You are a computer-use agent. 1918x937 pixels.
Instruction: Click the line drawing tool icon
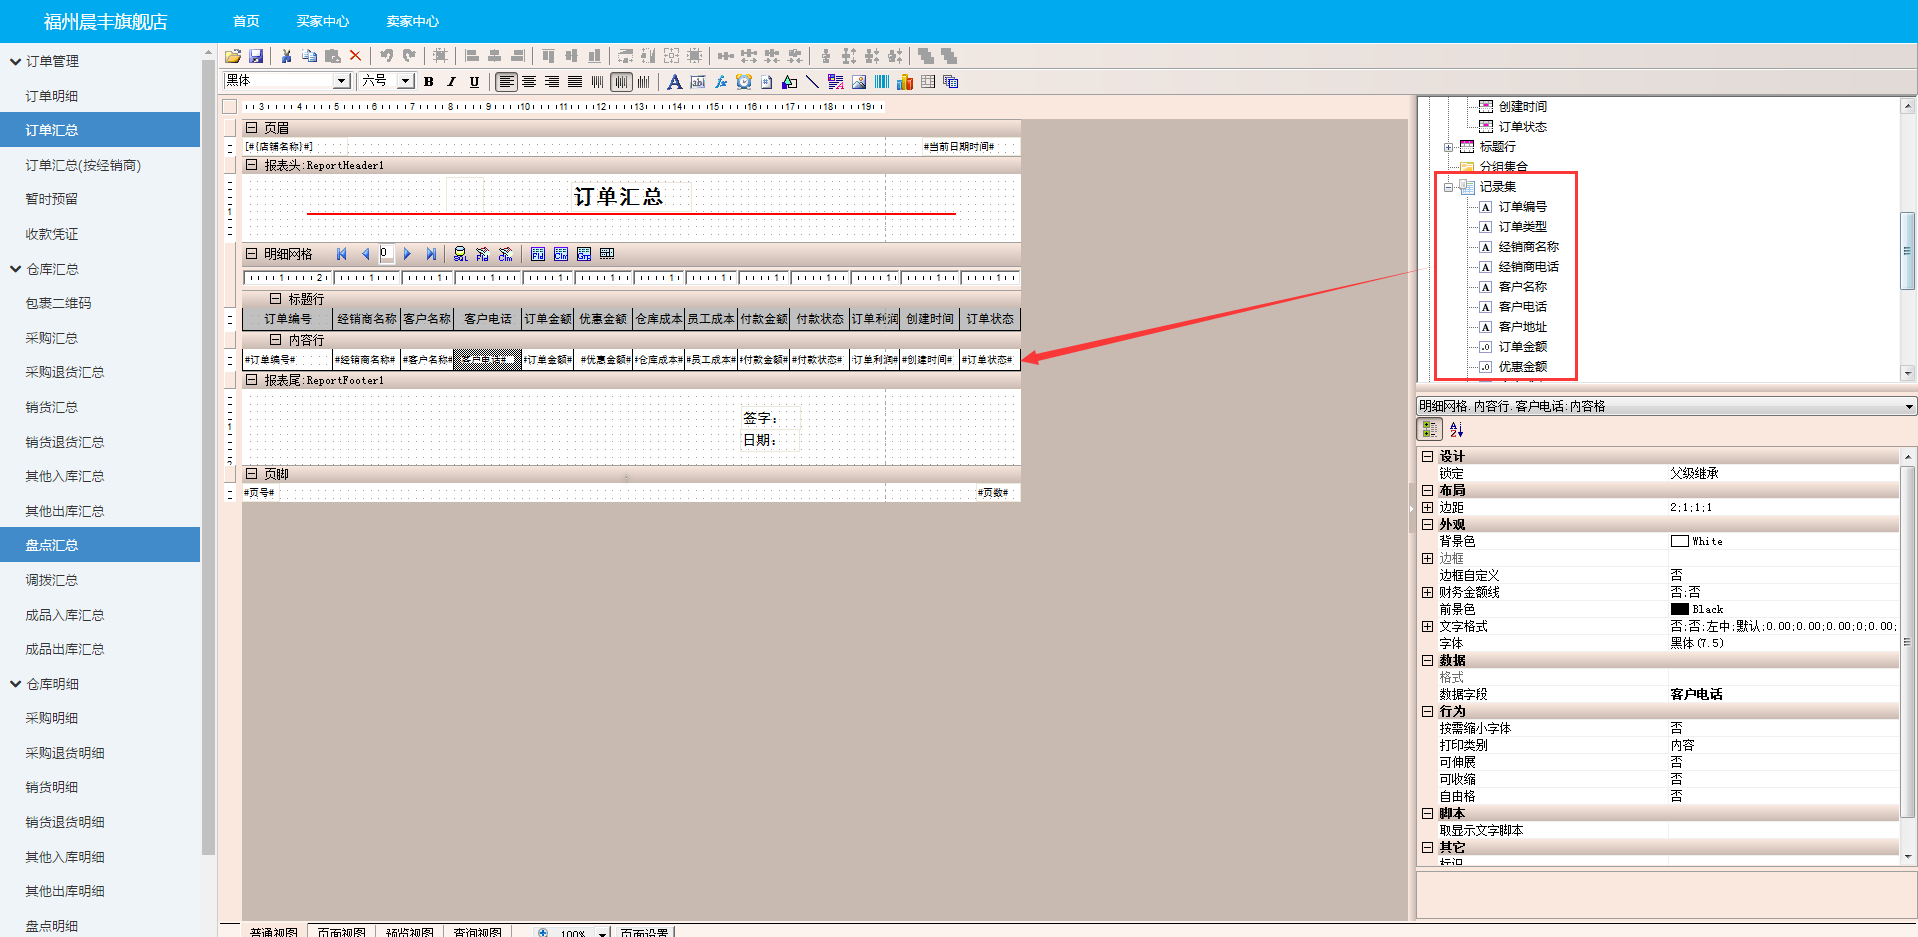pyautogui.click(x=812, y=82)
